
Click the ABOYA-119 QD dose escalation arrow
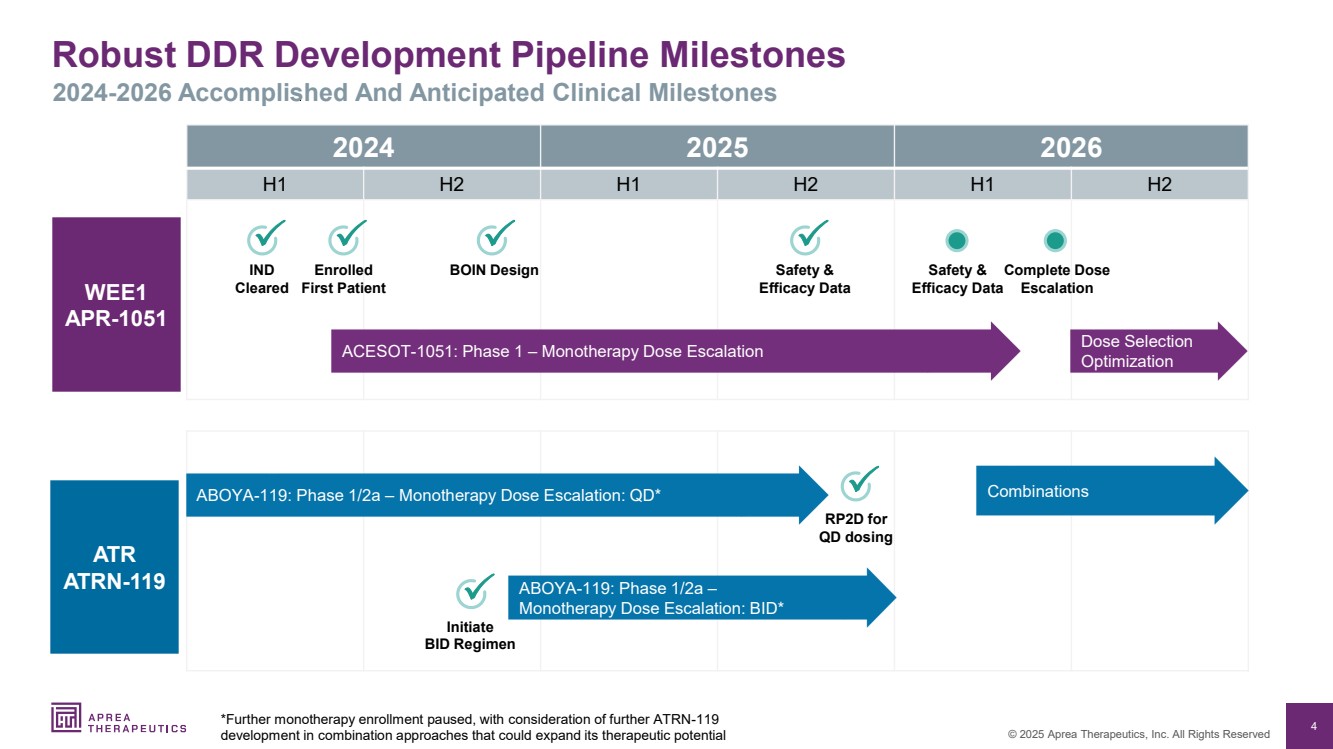500,494
